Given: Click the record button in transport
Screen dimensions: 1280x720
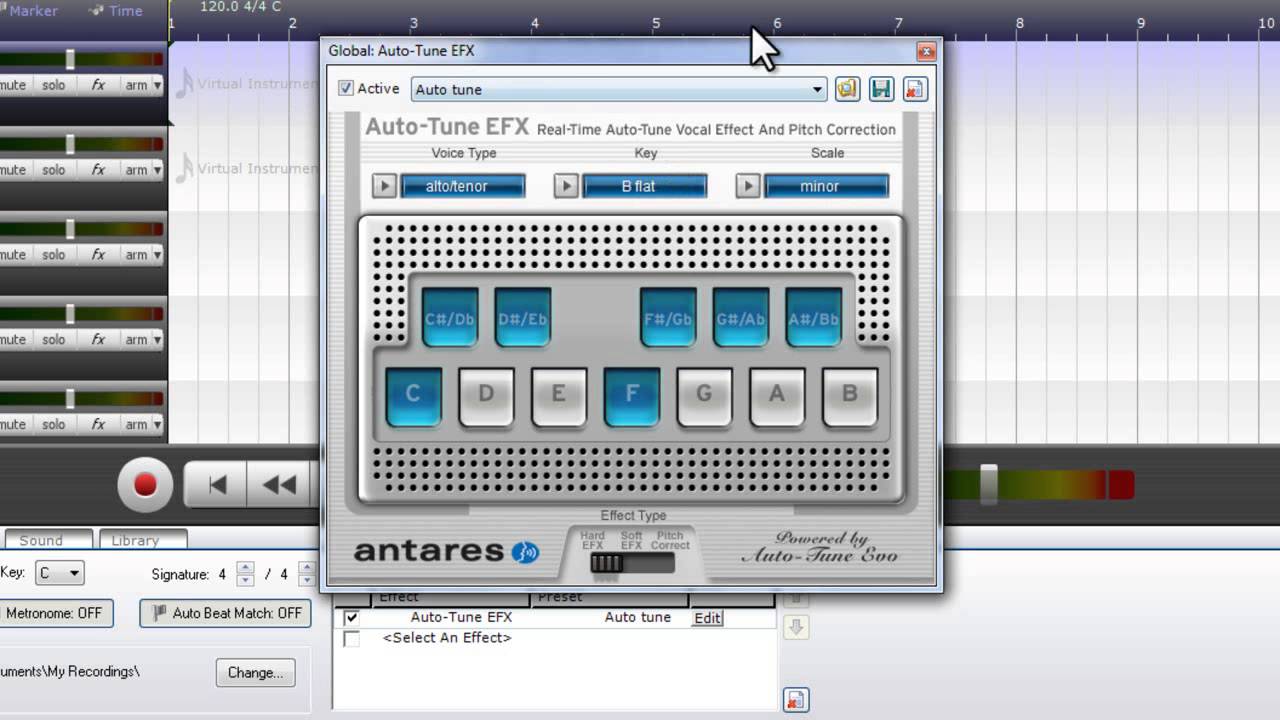Looking at the screenshot, I should pyautogui.click(x=145, y=485).
